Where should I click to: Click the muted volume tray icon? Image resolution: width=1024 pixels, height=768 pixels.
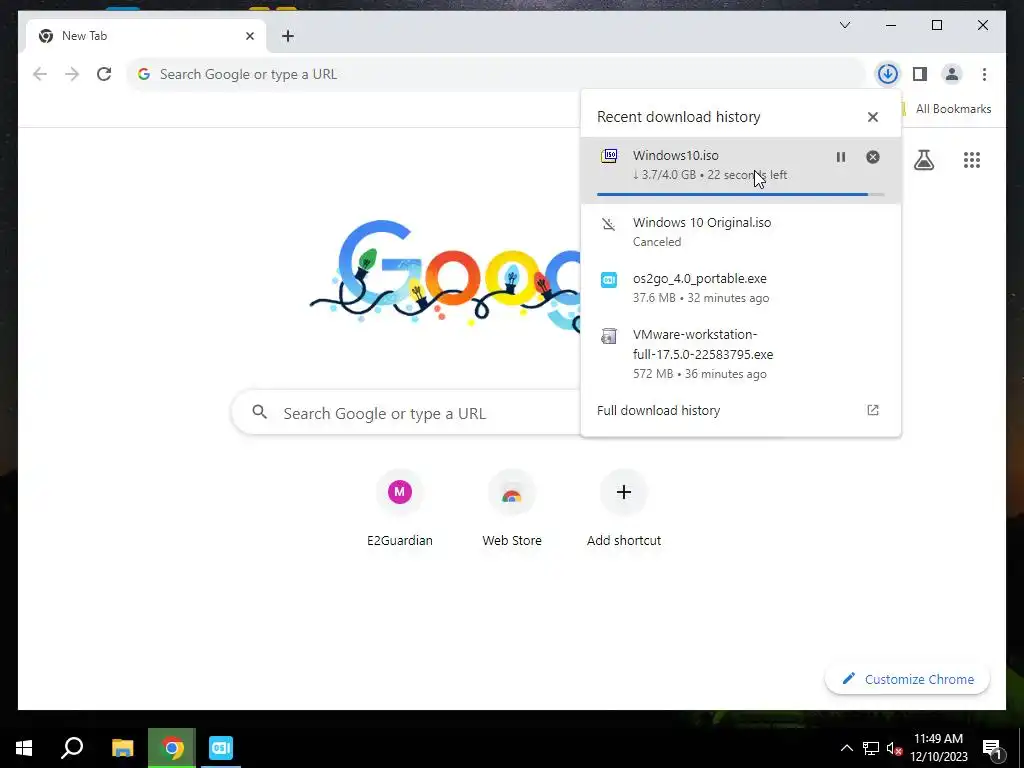click(894, 748)
